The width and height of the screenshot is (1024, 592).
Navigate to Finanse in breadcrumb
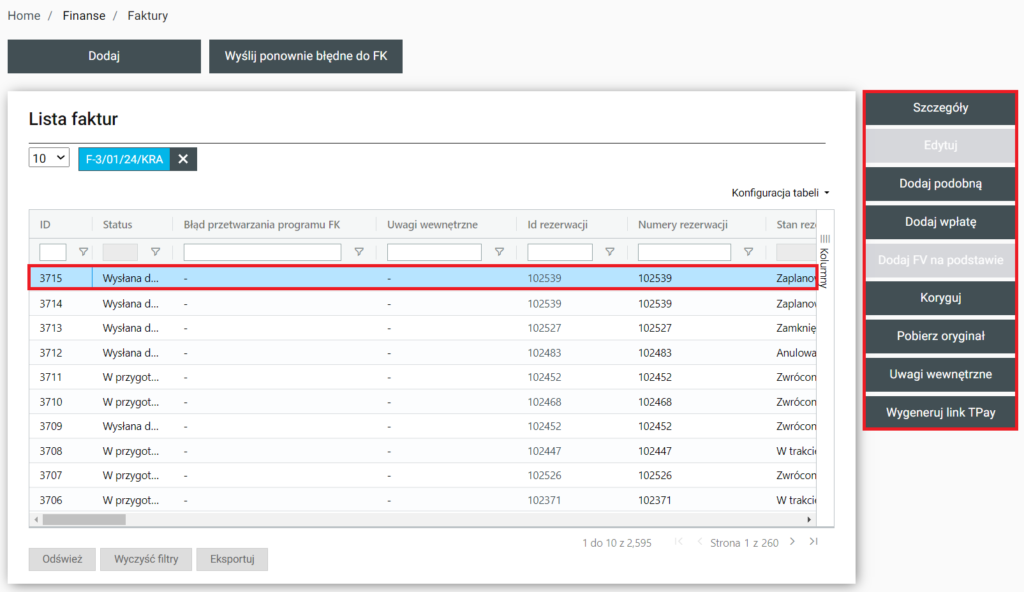pyautogui.click(x=83, y=16)
